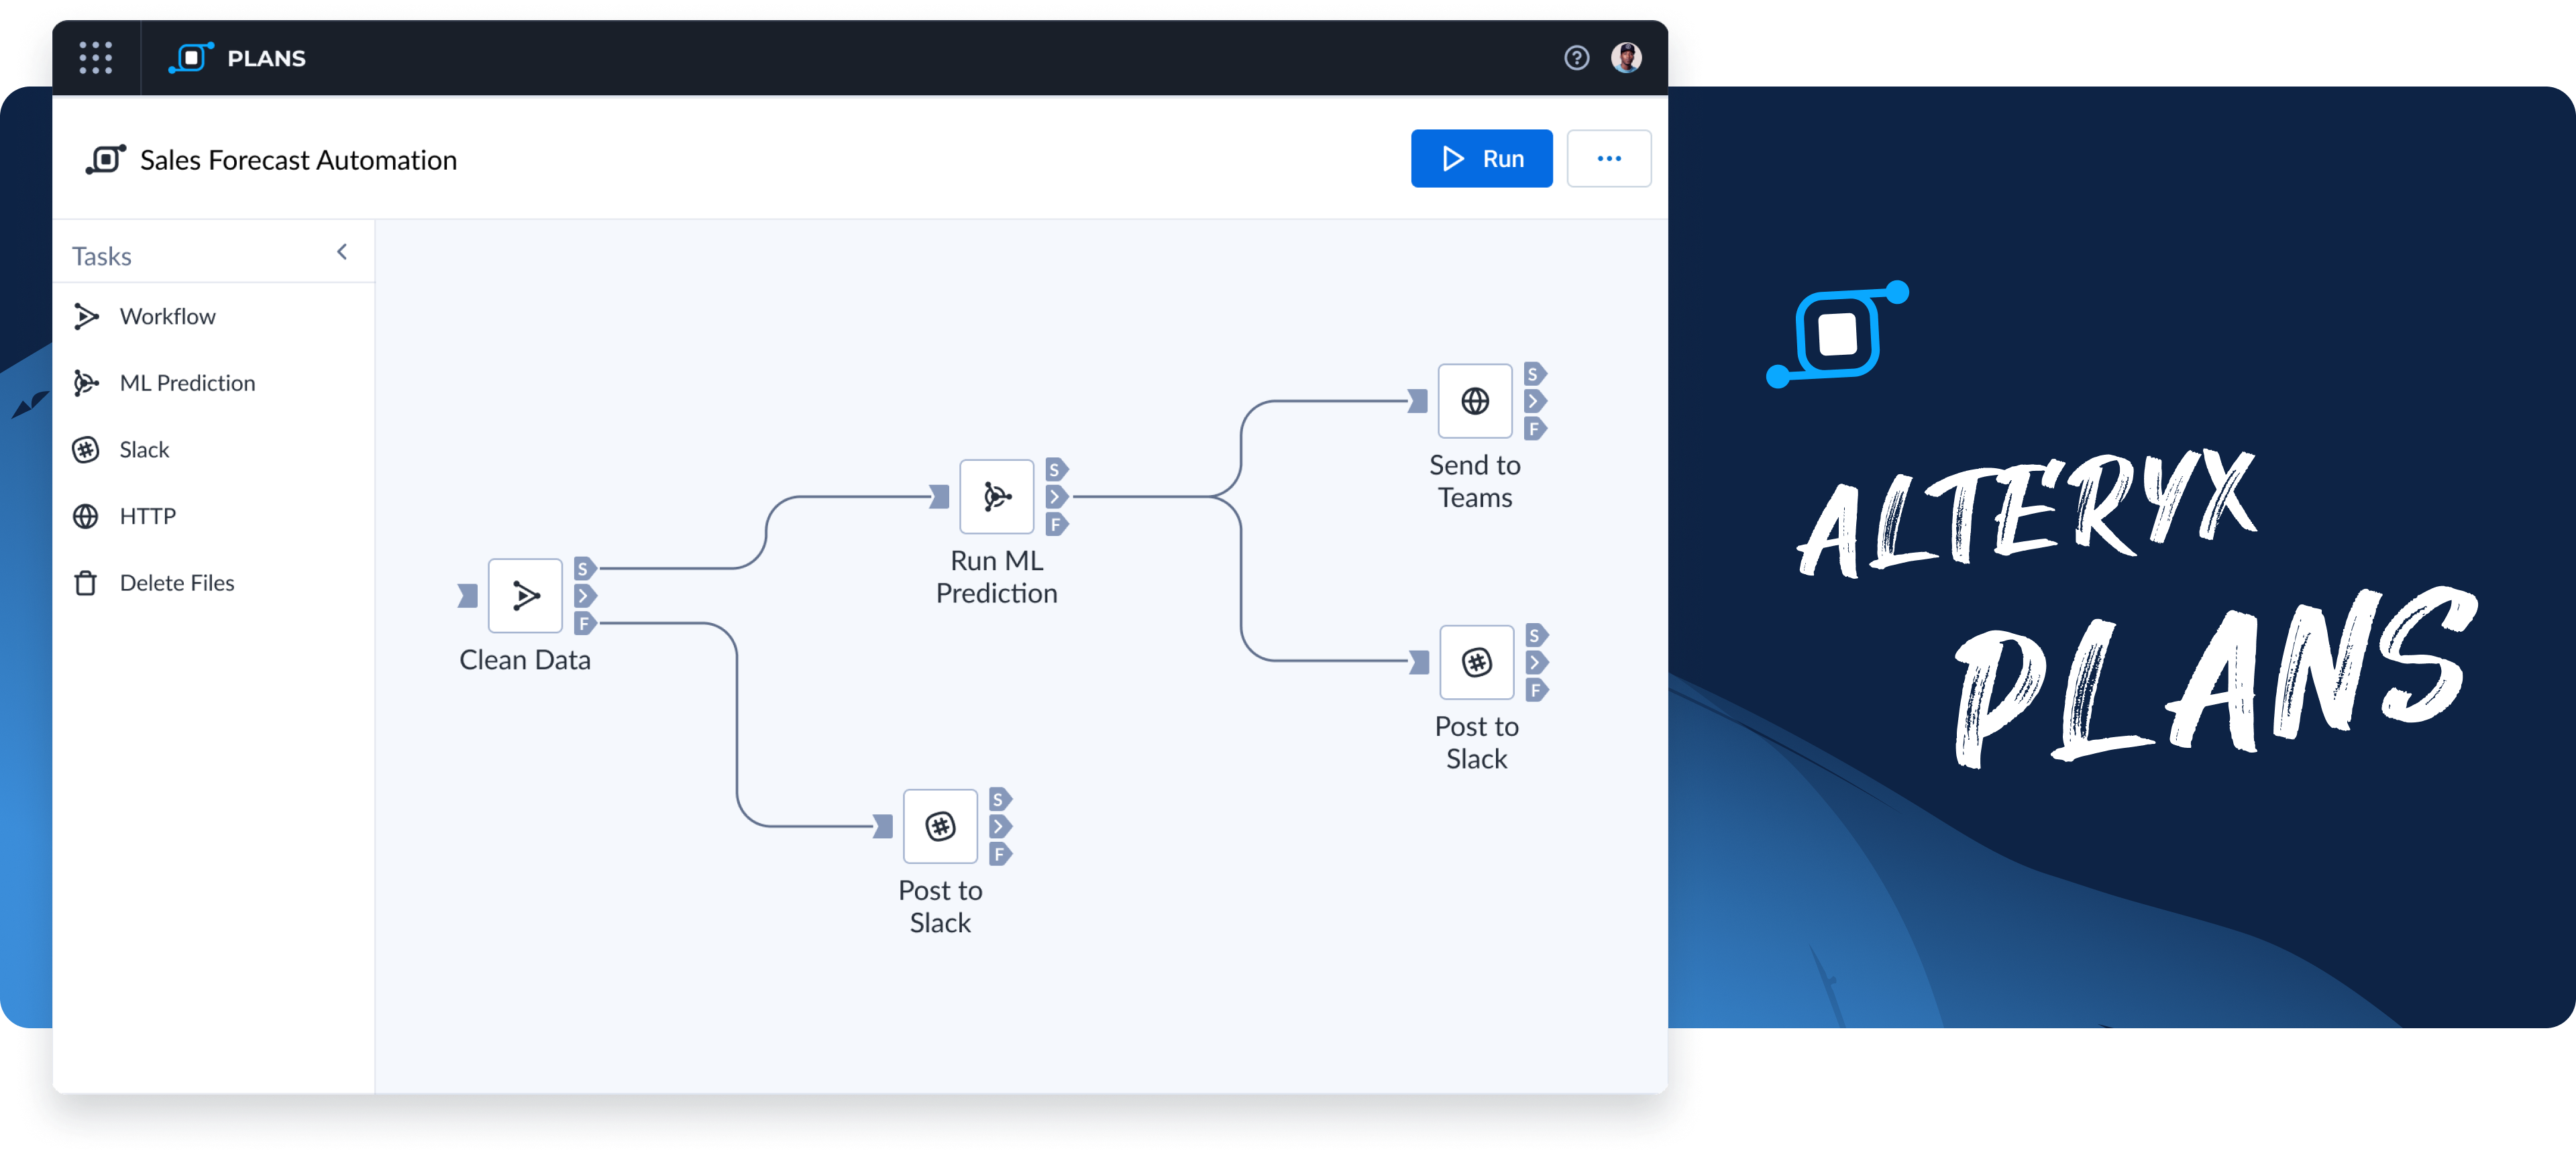Click the S anchor on Send to Teams

pyautogui.click(x=1535, y=374)
